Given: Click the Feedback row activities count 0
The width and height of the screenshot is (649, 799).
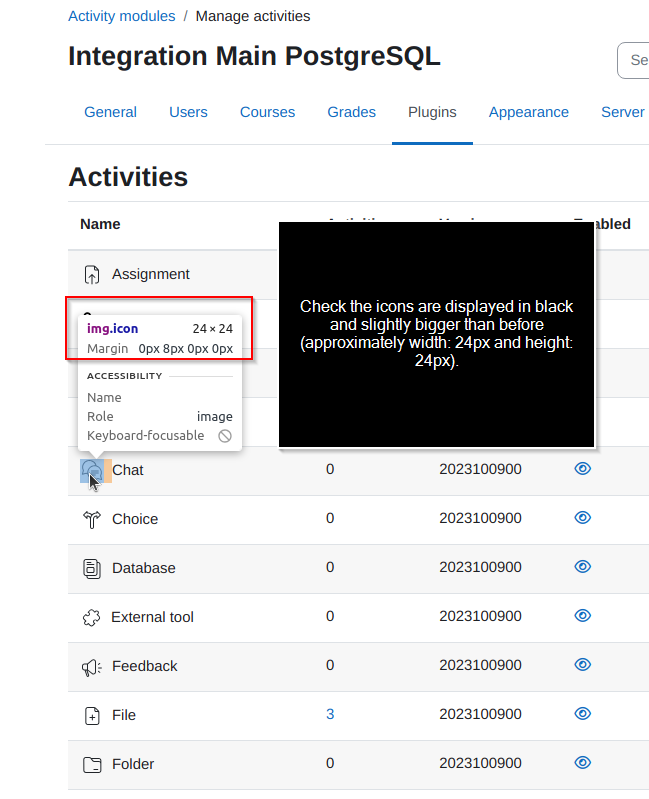Looking at the screenshot, I should 330,665.
